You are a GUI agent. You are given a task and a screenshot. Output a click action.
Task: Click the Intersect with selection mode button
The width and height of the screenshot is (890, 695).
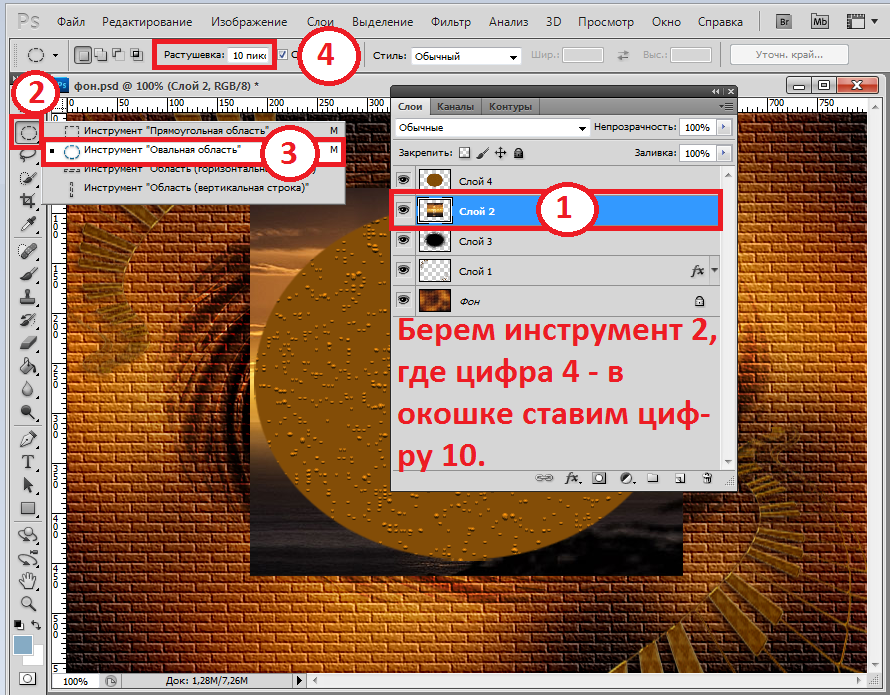pyautogui.click(x=136, y=55)
